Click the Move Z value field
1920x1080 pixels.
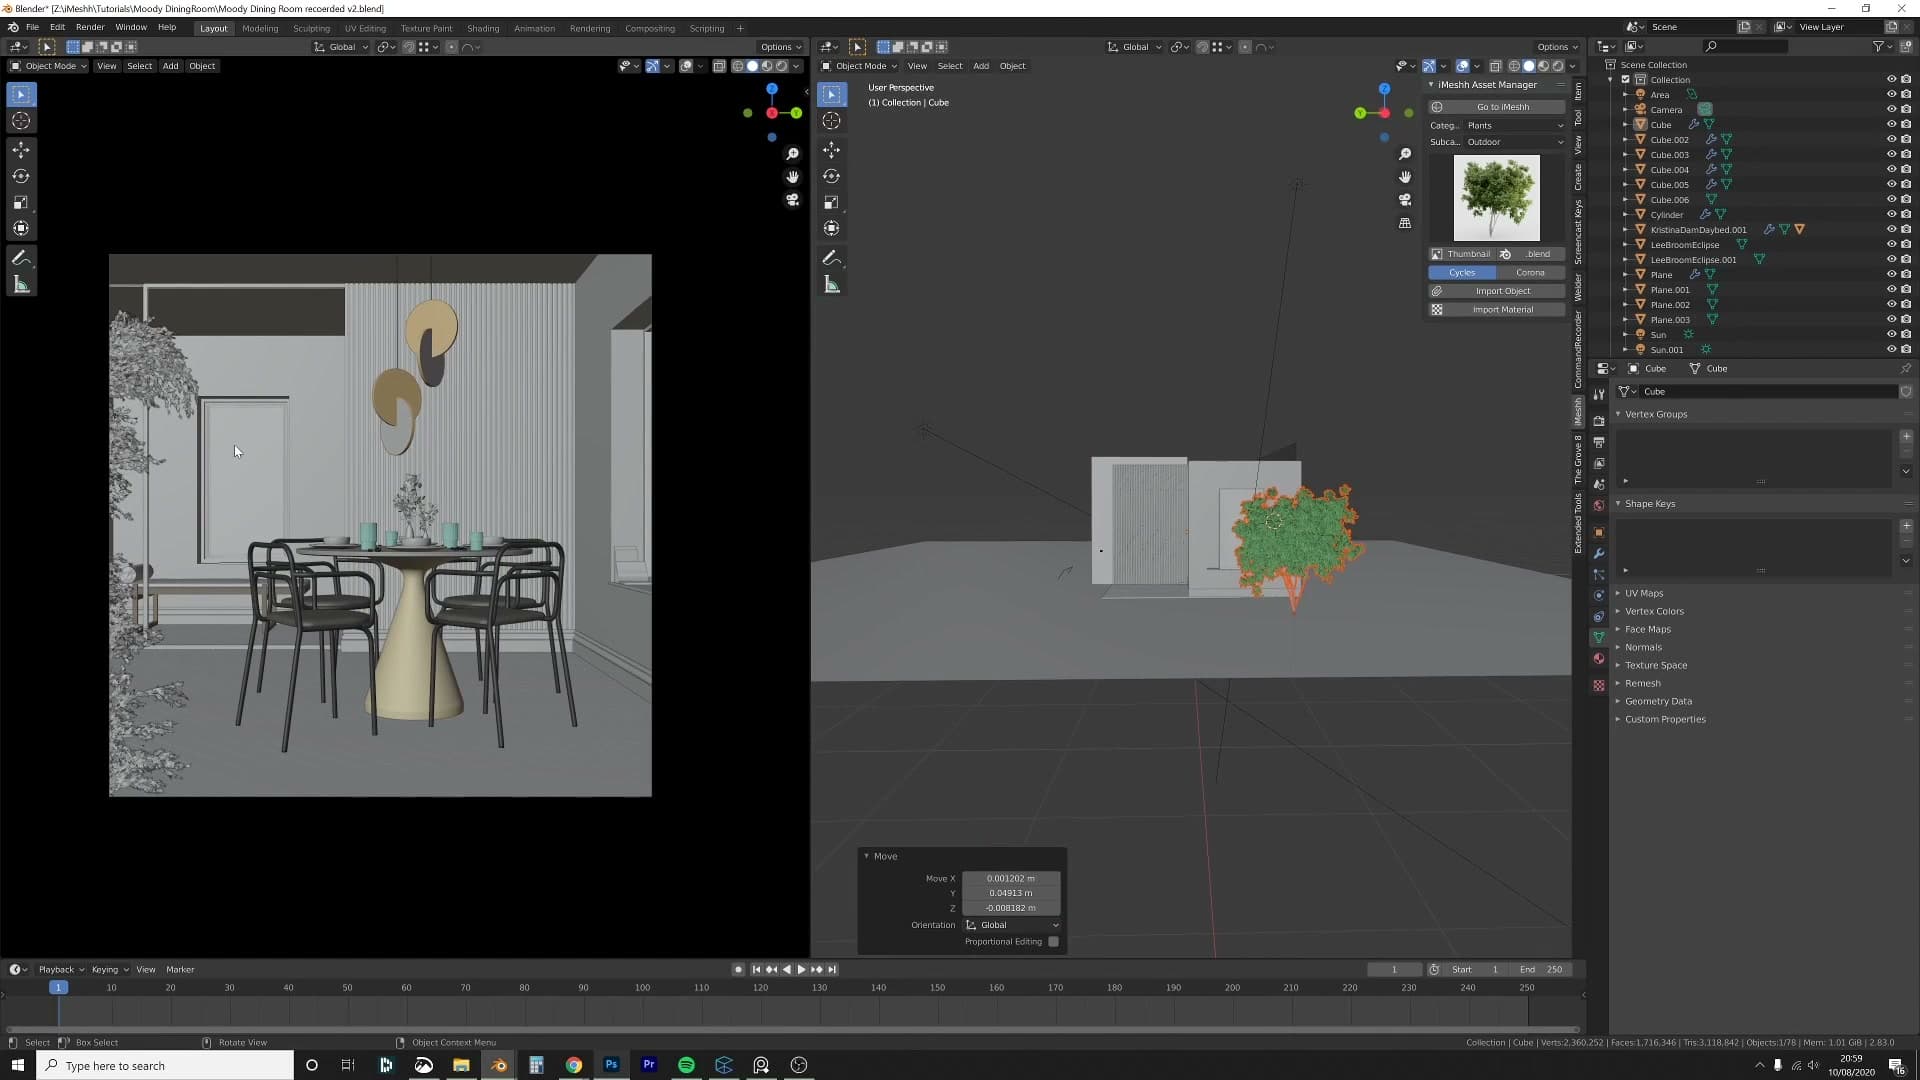point(1011,908)
